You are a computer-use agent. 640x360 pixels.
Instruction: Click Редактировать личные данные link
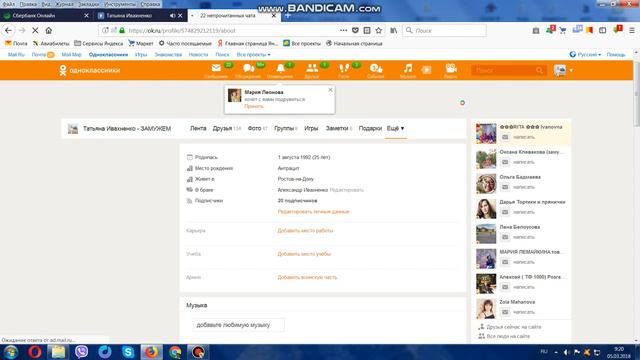click(x=313, y=211)
